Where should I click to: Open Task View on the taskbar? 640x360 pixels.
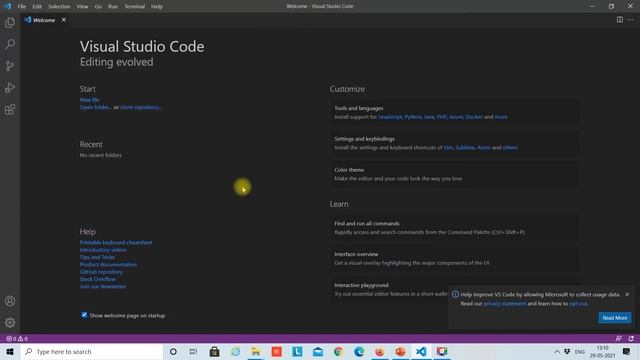coord(193,351)
